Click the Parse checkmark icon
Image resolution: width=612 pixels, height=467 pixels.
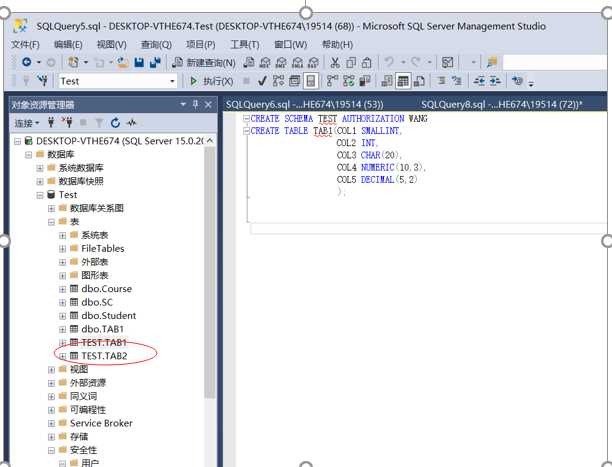click(262, 81)
